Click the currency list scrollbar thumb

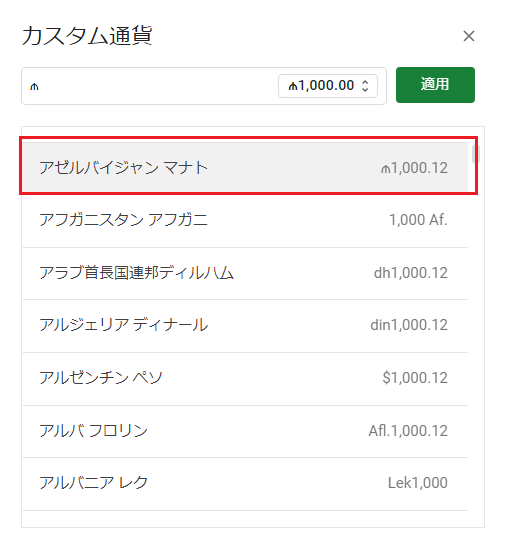(475, 154)
